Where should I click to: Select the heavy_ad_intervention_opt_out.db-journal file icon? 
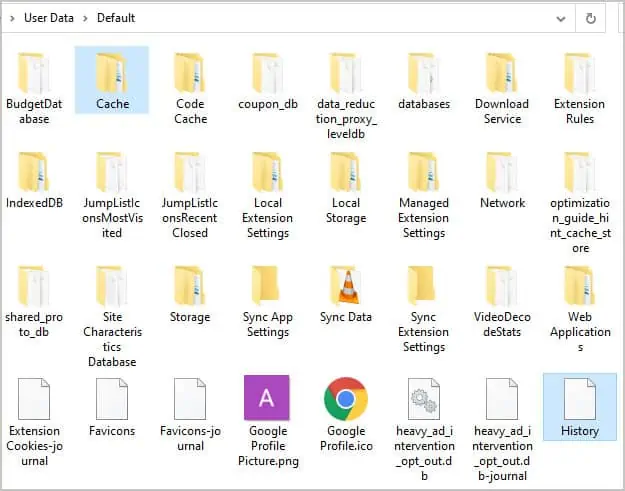[x=502, y=399]
